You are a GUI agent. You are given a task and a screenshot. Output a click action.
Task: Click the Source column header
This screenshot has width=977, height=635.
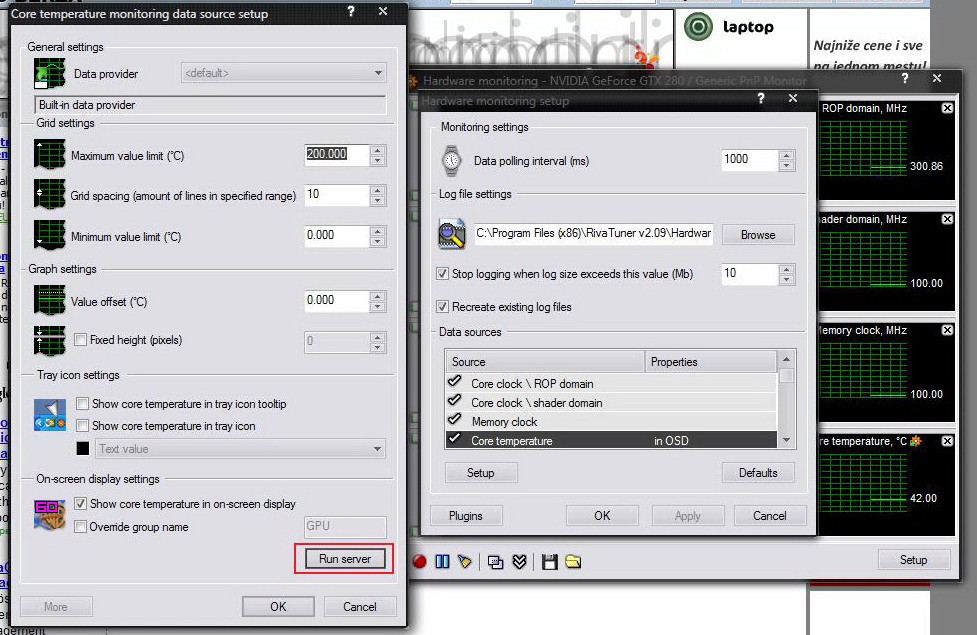click(x=545, y=361)
